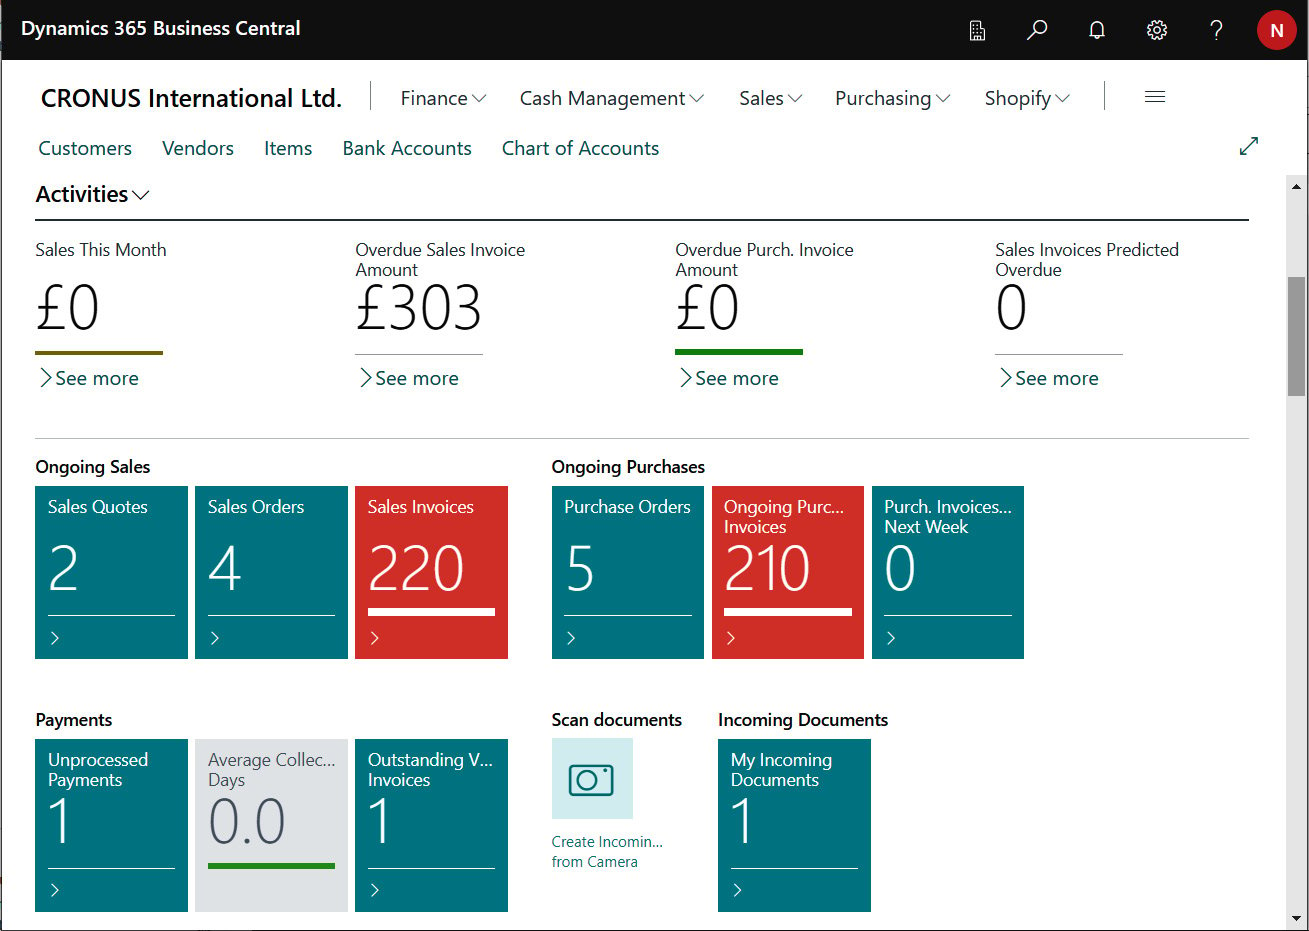
Task: Expand the Cash Management menu
Action: click(612, 98)
